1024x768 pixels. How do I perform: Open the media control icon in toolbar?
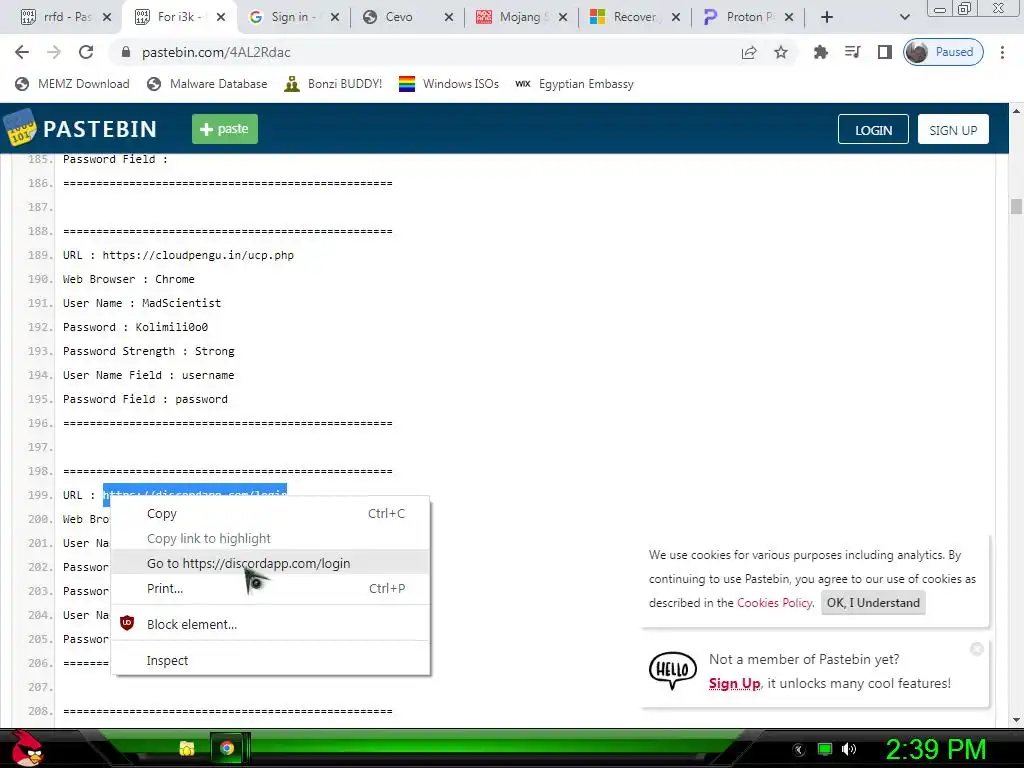click(x=852, y=52)
